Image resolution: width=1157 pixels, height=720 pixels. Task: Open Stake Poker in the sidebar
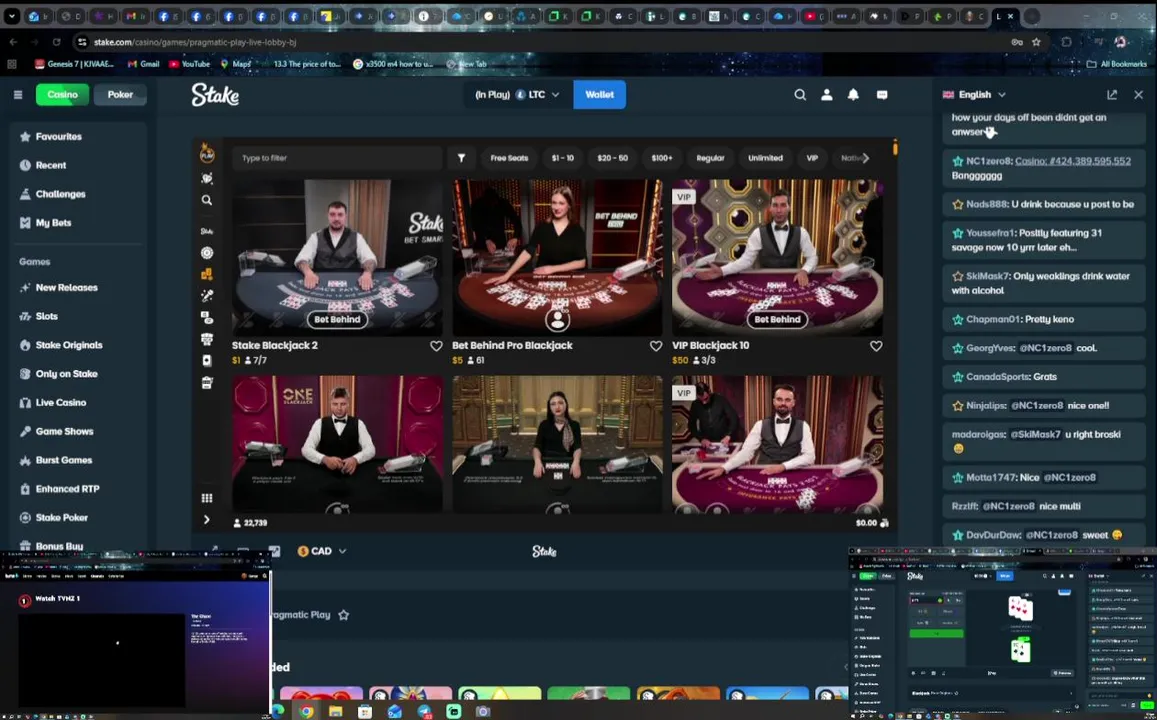(x=78, y=518)
